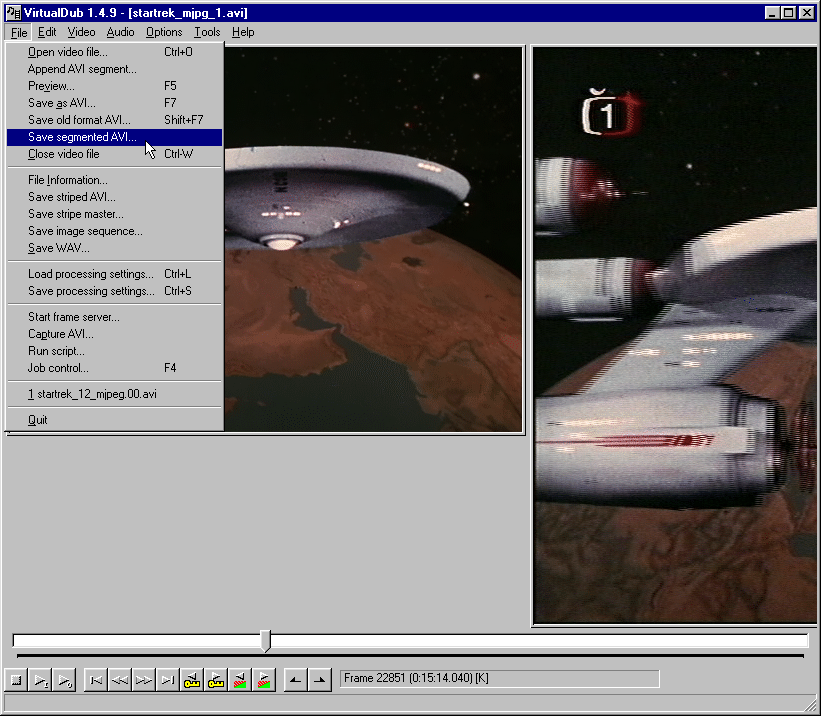Select Start frame server...
Screen dimensions: 821x716
tap(115, 317)
